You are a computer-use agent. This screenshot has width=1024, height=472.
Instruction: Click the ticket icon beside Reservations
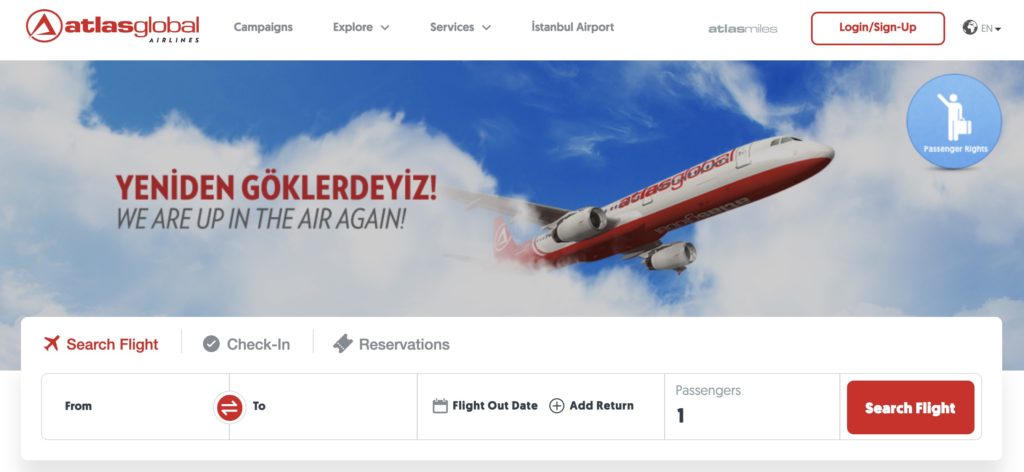[x=343, y=344]
